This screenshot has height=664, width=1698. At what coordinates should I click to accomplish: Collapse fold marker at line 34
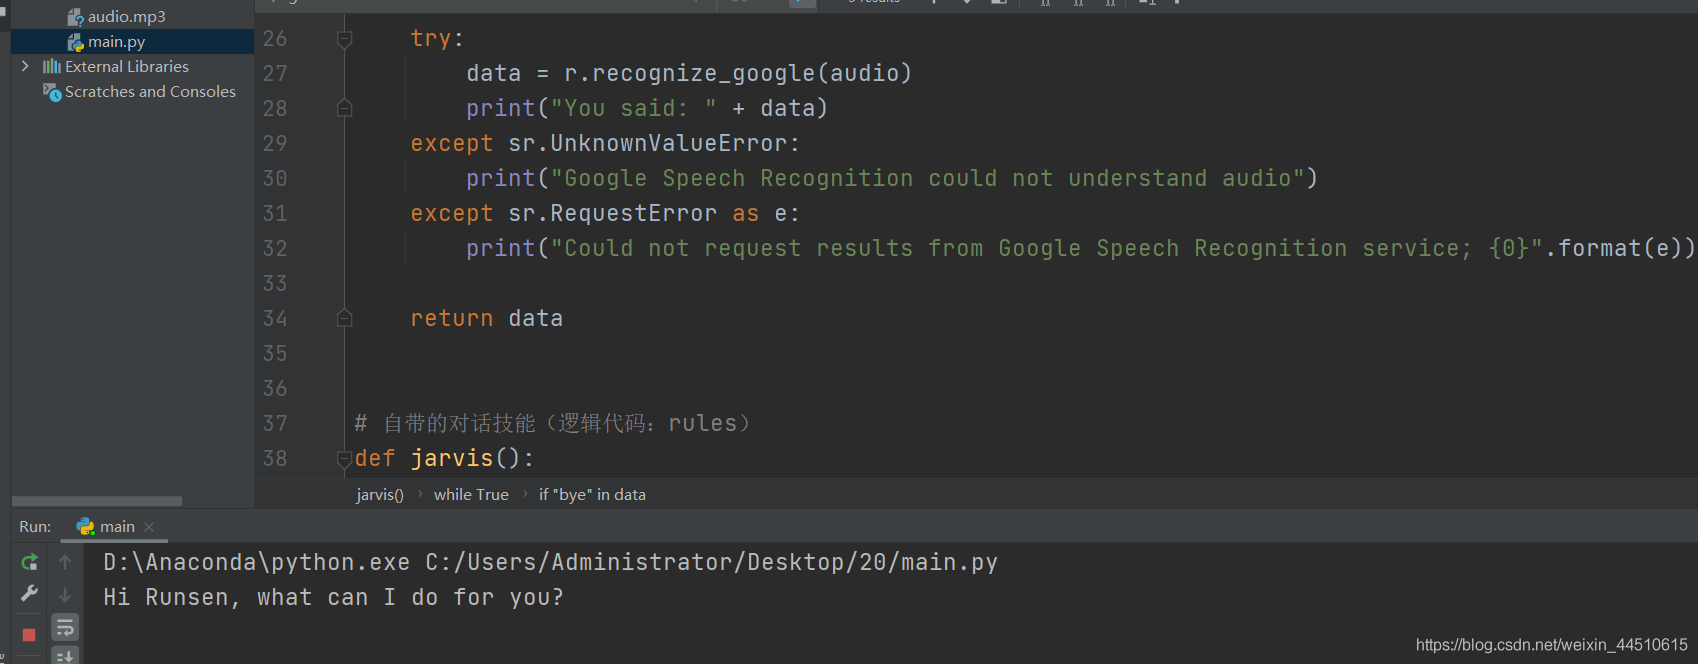tap(344, 319)
